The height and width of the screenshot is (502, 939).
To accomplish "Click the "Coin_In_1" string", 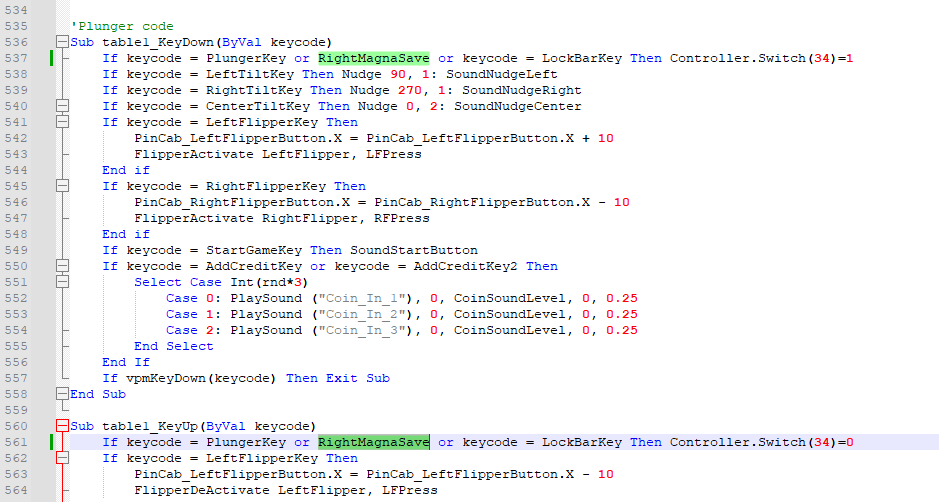I will click(365, 298).
